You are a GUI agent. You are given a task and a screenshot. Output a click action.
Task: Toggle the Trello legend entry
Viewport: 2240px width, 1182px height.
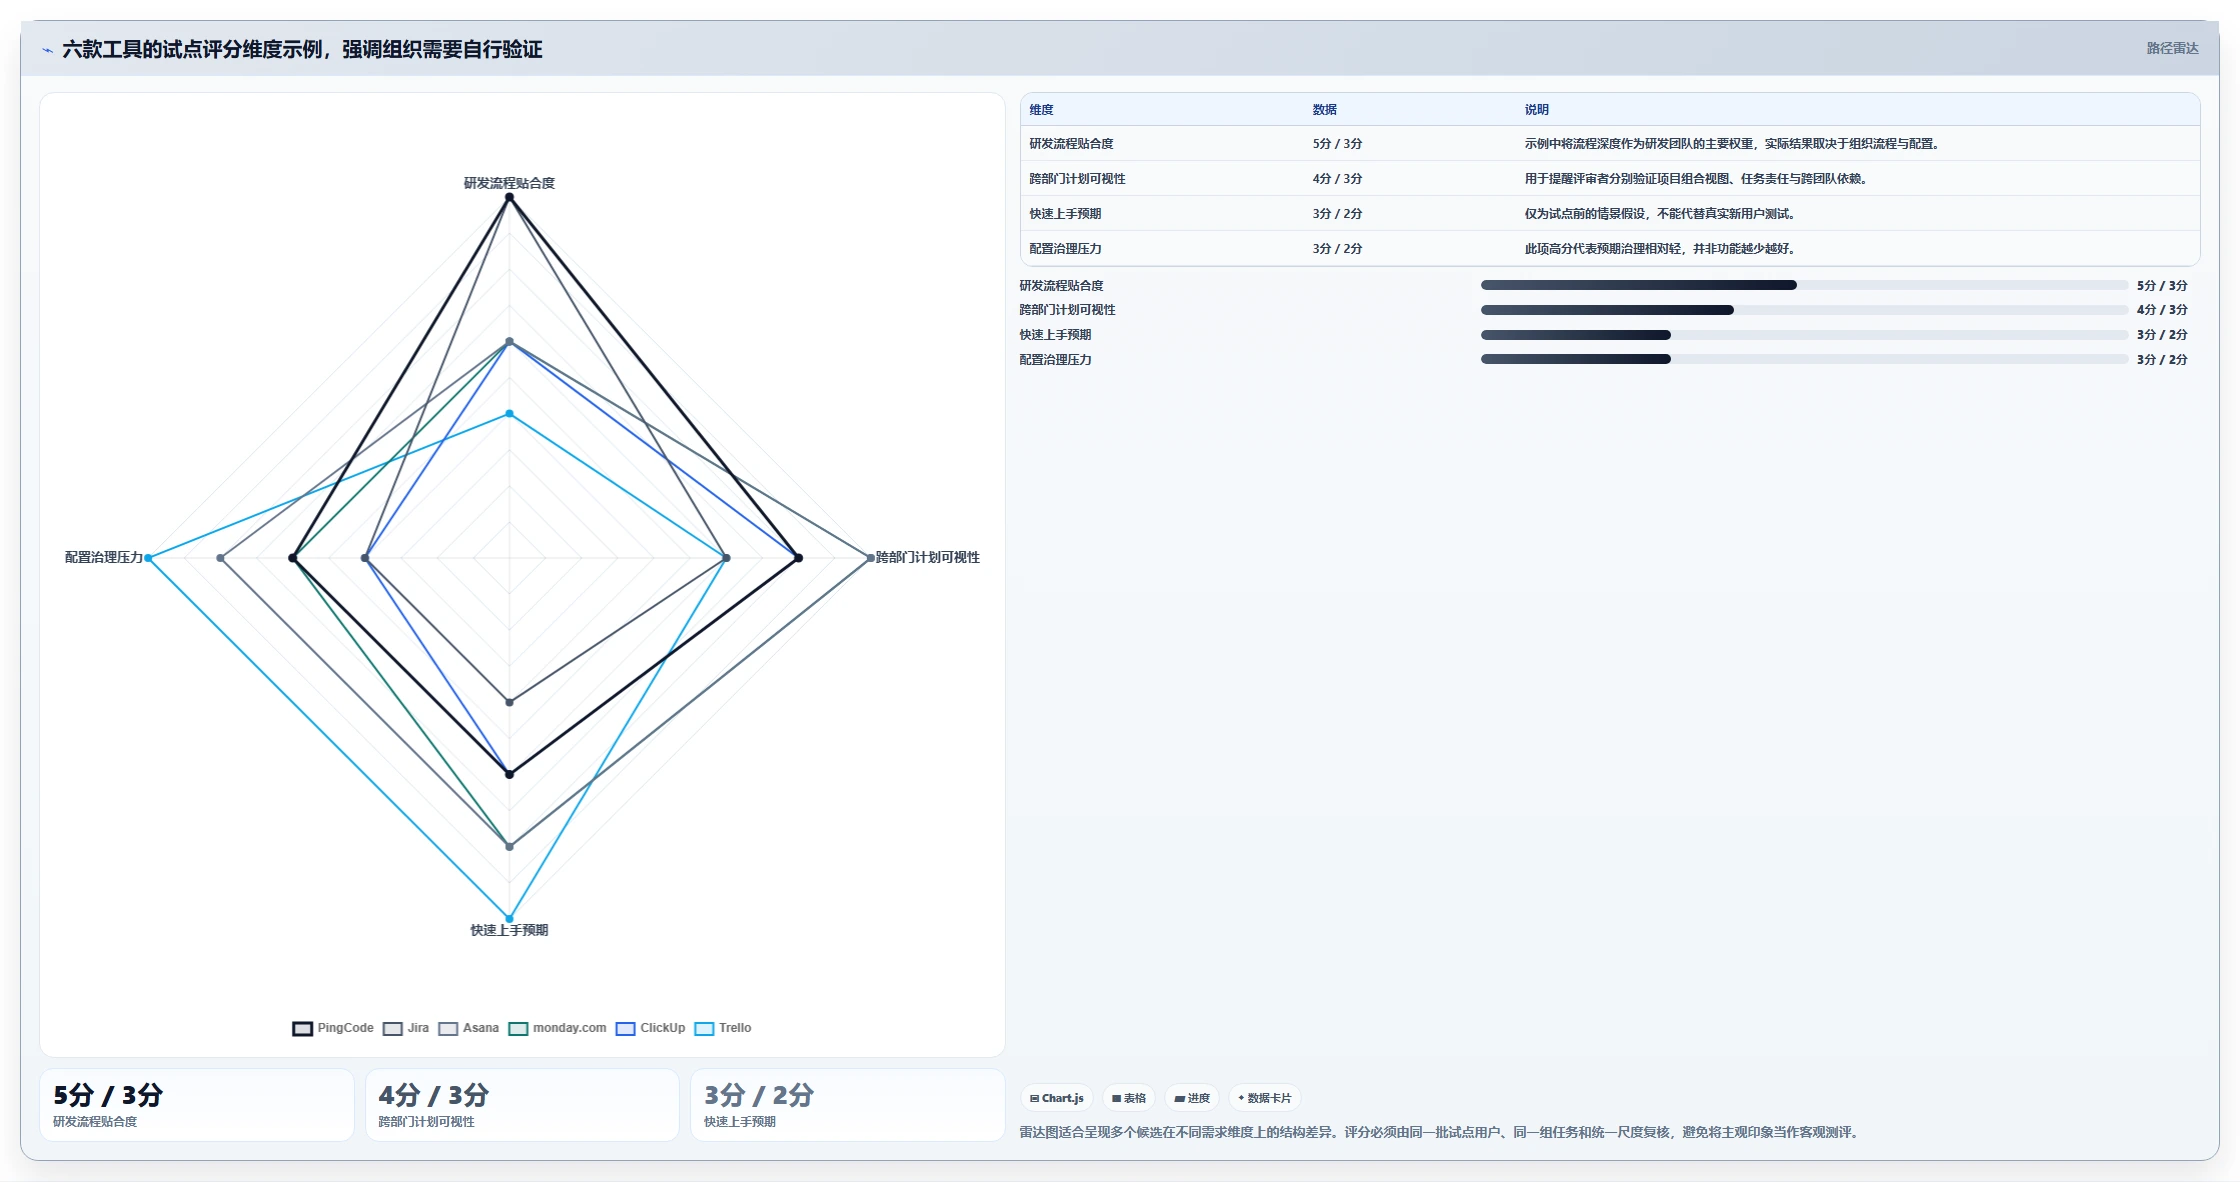(x=723, y=1028)
